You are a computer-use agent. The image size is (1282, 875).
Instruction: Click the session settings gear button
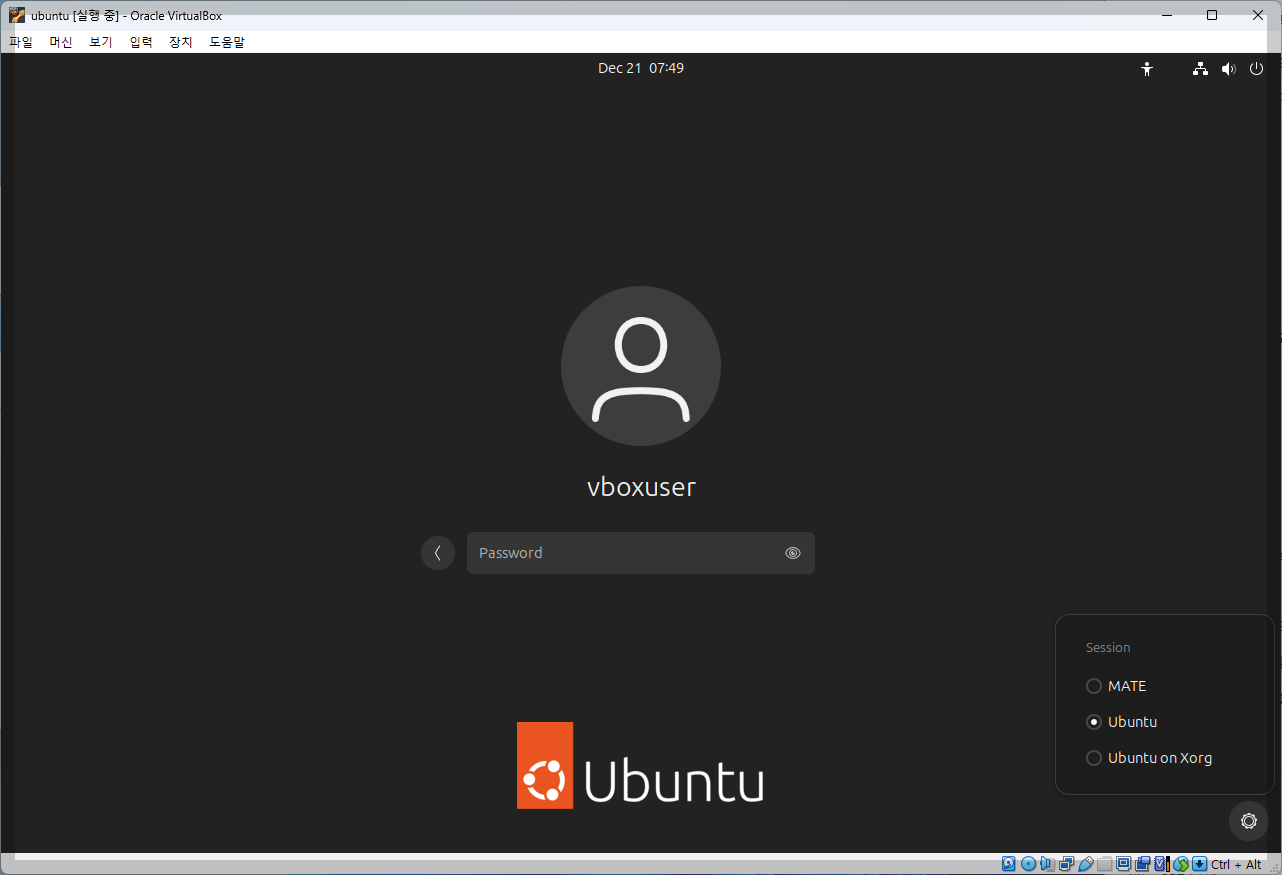pyautogui.click(x=1248, y=821)
